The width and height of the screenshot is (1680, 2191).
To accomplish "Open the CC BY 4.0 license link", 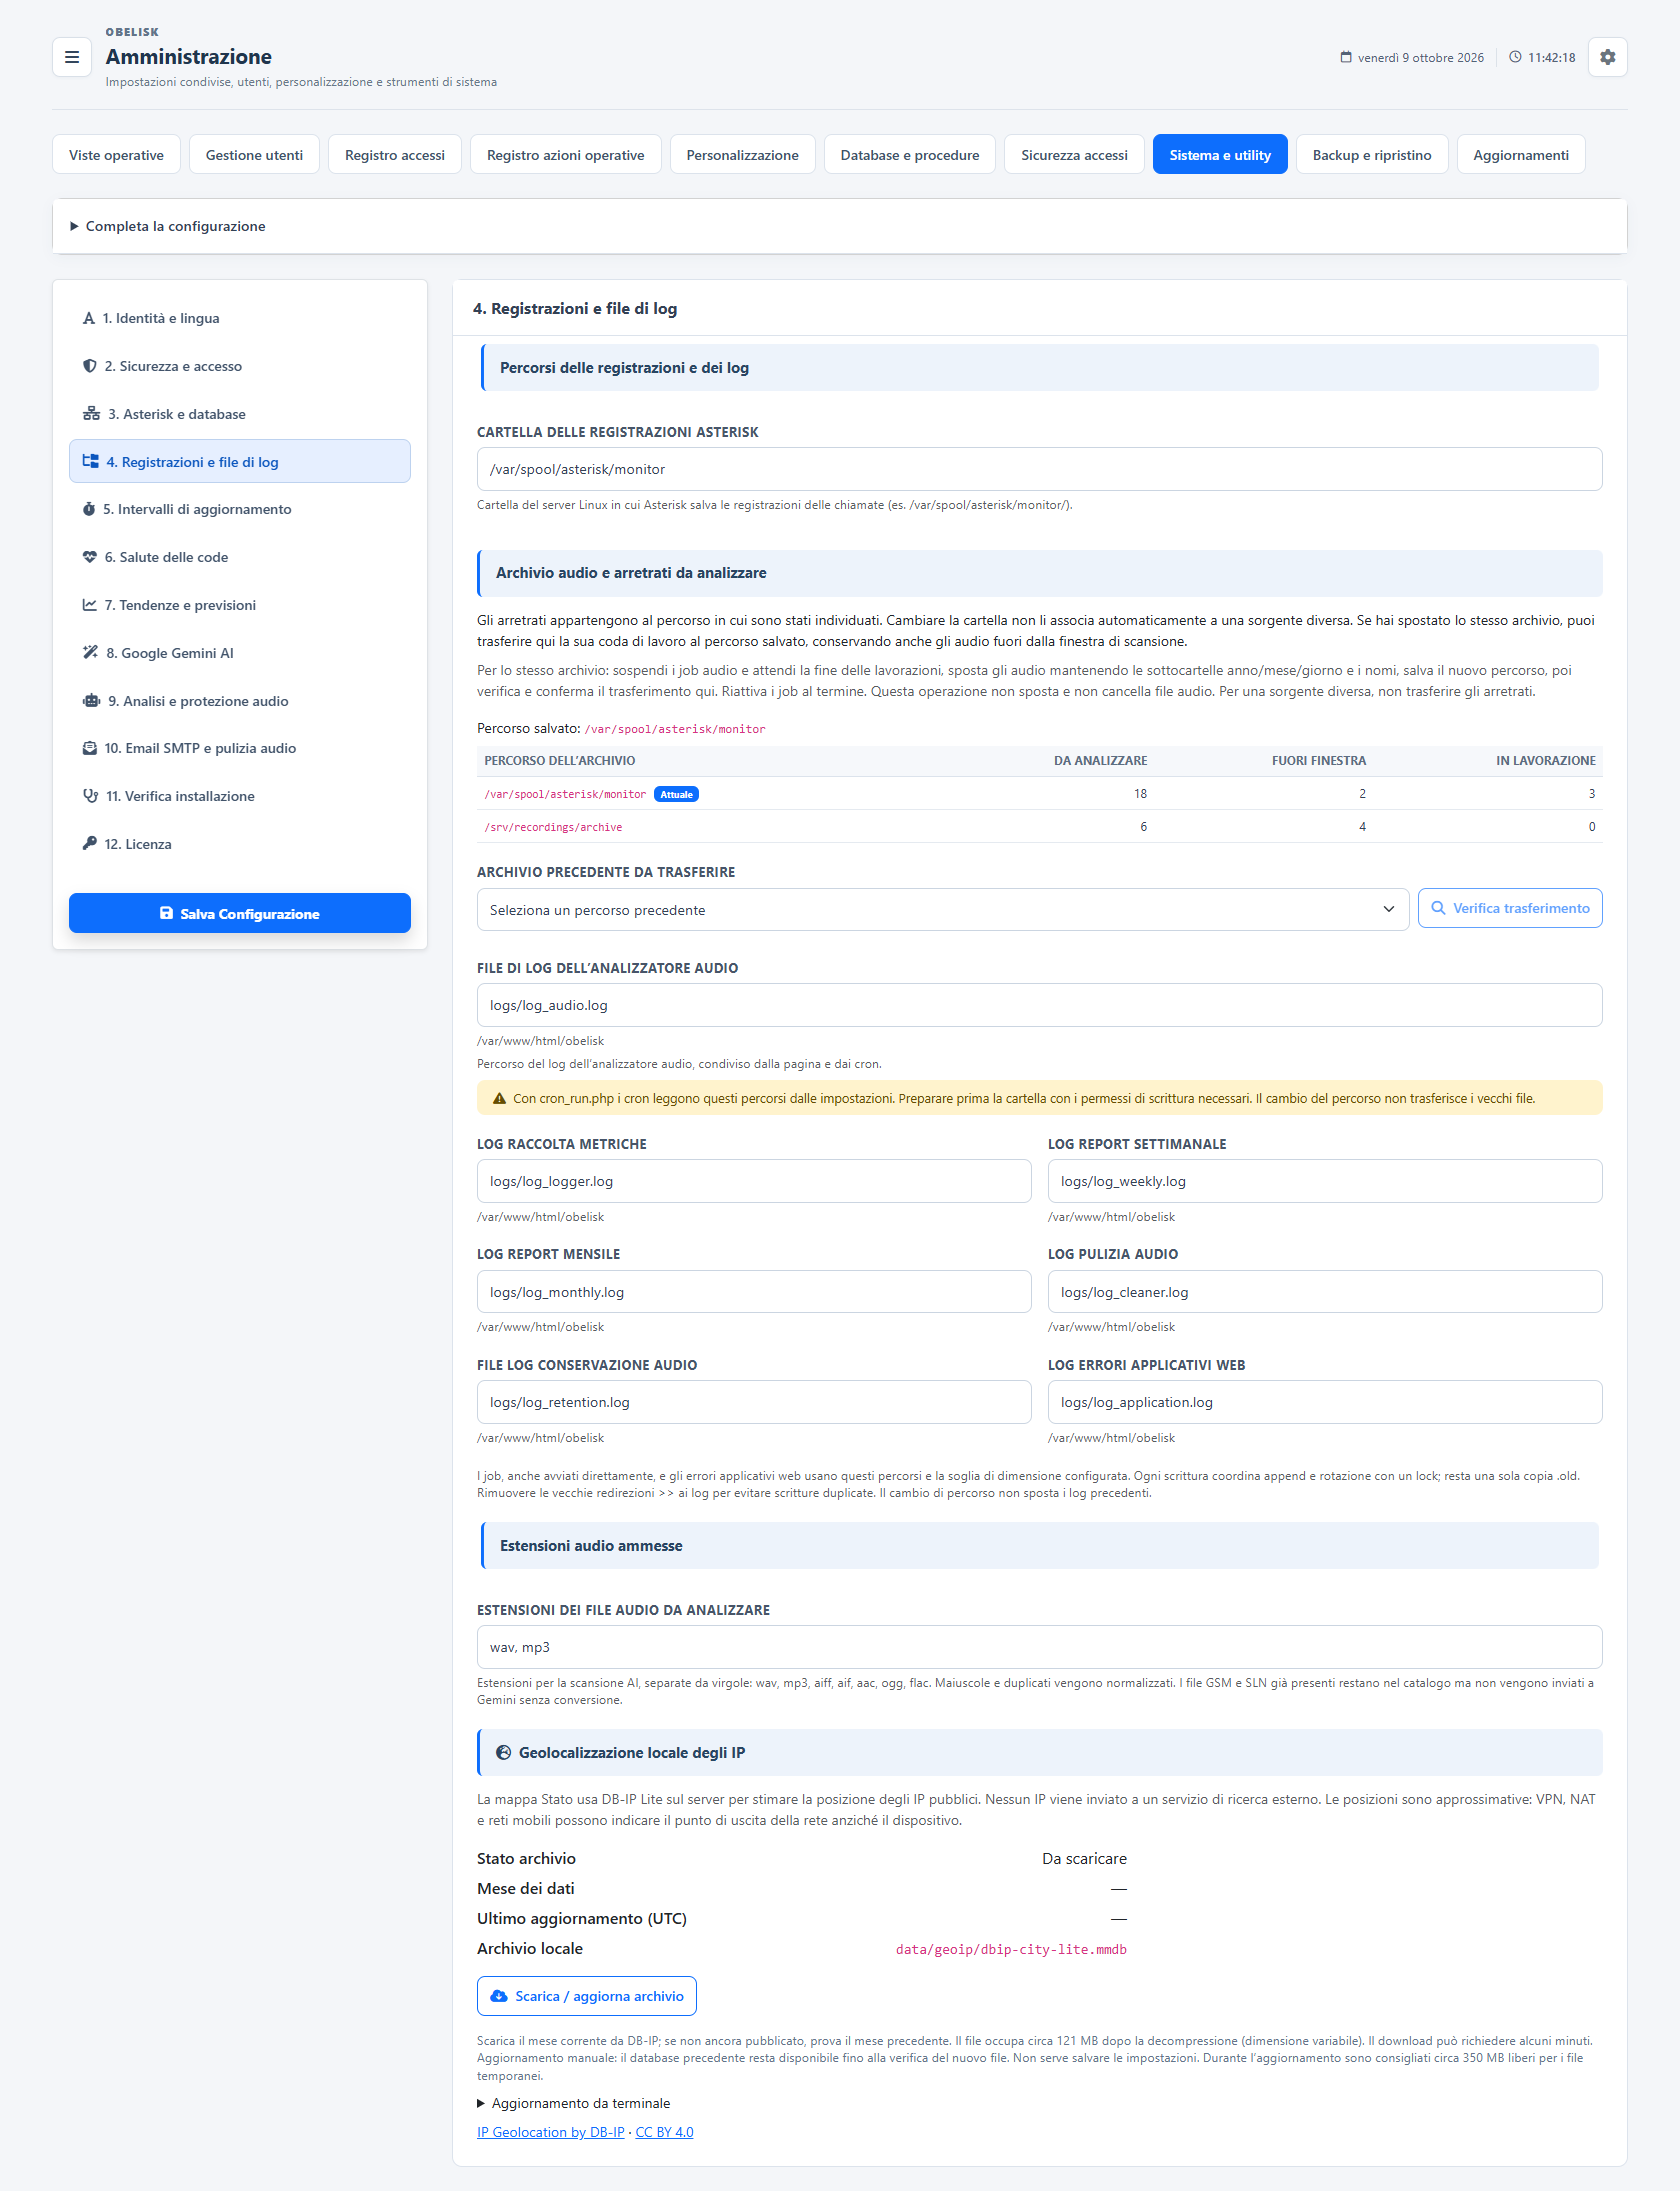I will [x=664, y=2132].
